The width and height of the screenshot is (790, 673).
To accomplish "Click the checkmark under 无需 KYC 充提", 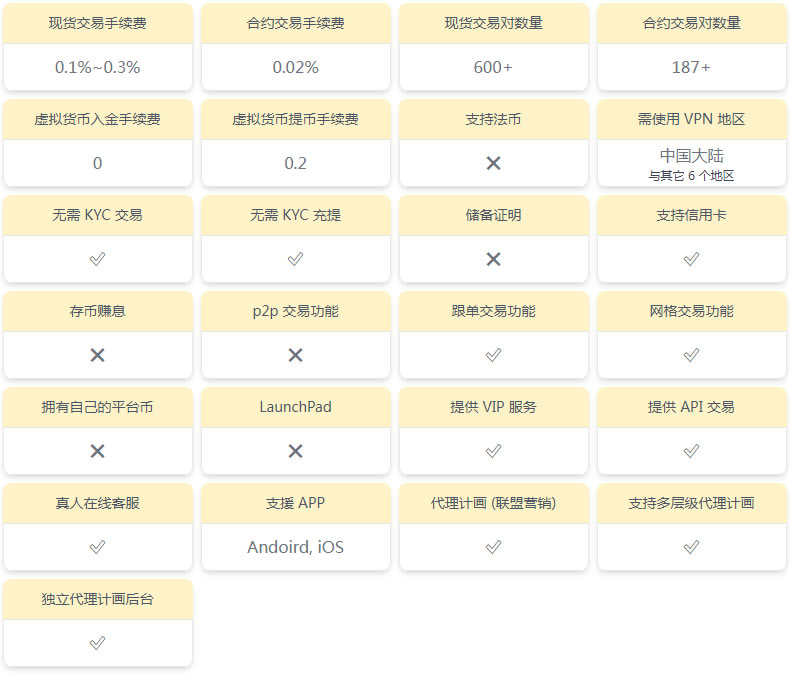I will tap(295, 259).
